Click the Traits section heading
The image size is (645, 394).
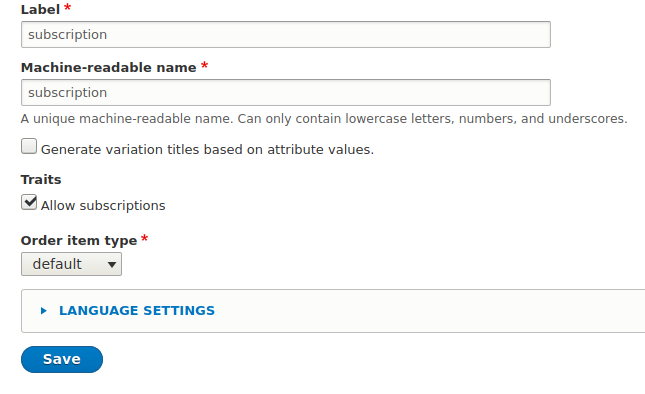pyautogui.click(x=41, y=180)
